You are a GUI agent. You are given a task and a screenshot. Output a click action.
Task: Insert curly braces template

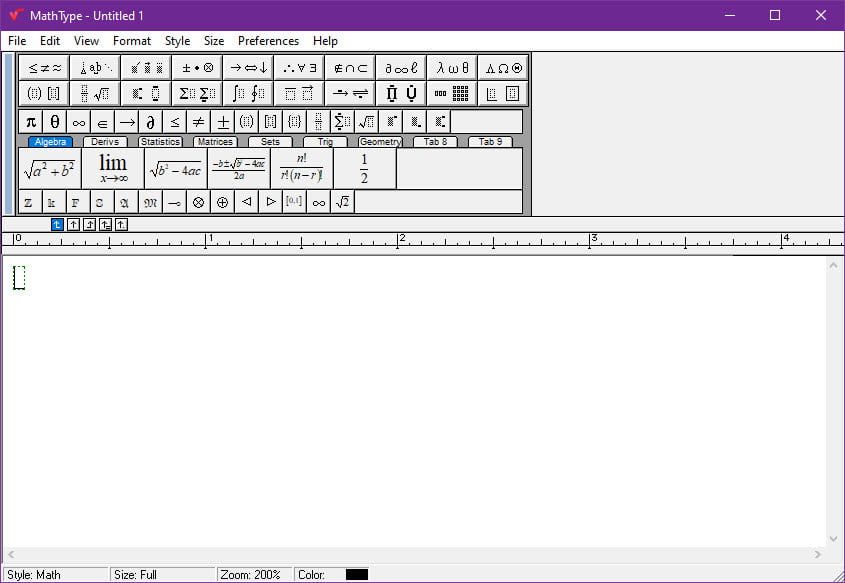tap(294, 122)
